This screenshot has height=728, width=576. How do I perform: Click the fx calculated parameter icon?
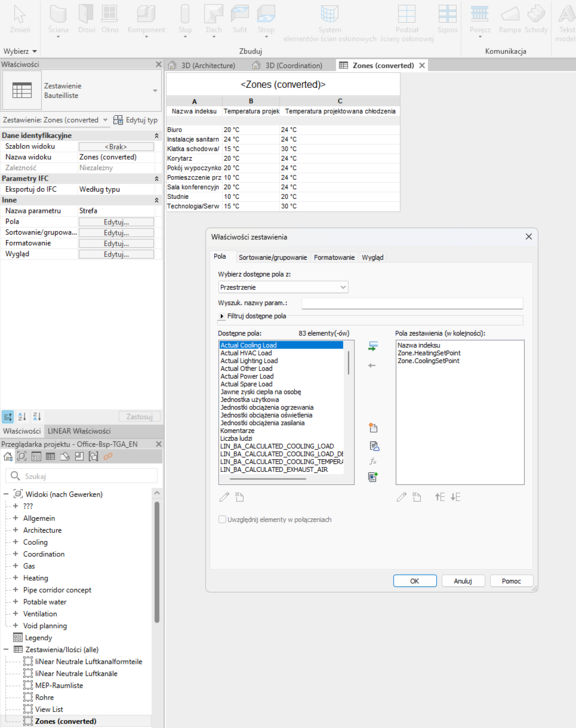coord(373,462)
